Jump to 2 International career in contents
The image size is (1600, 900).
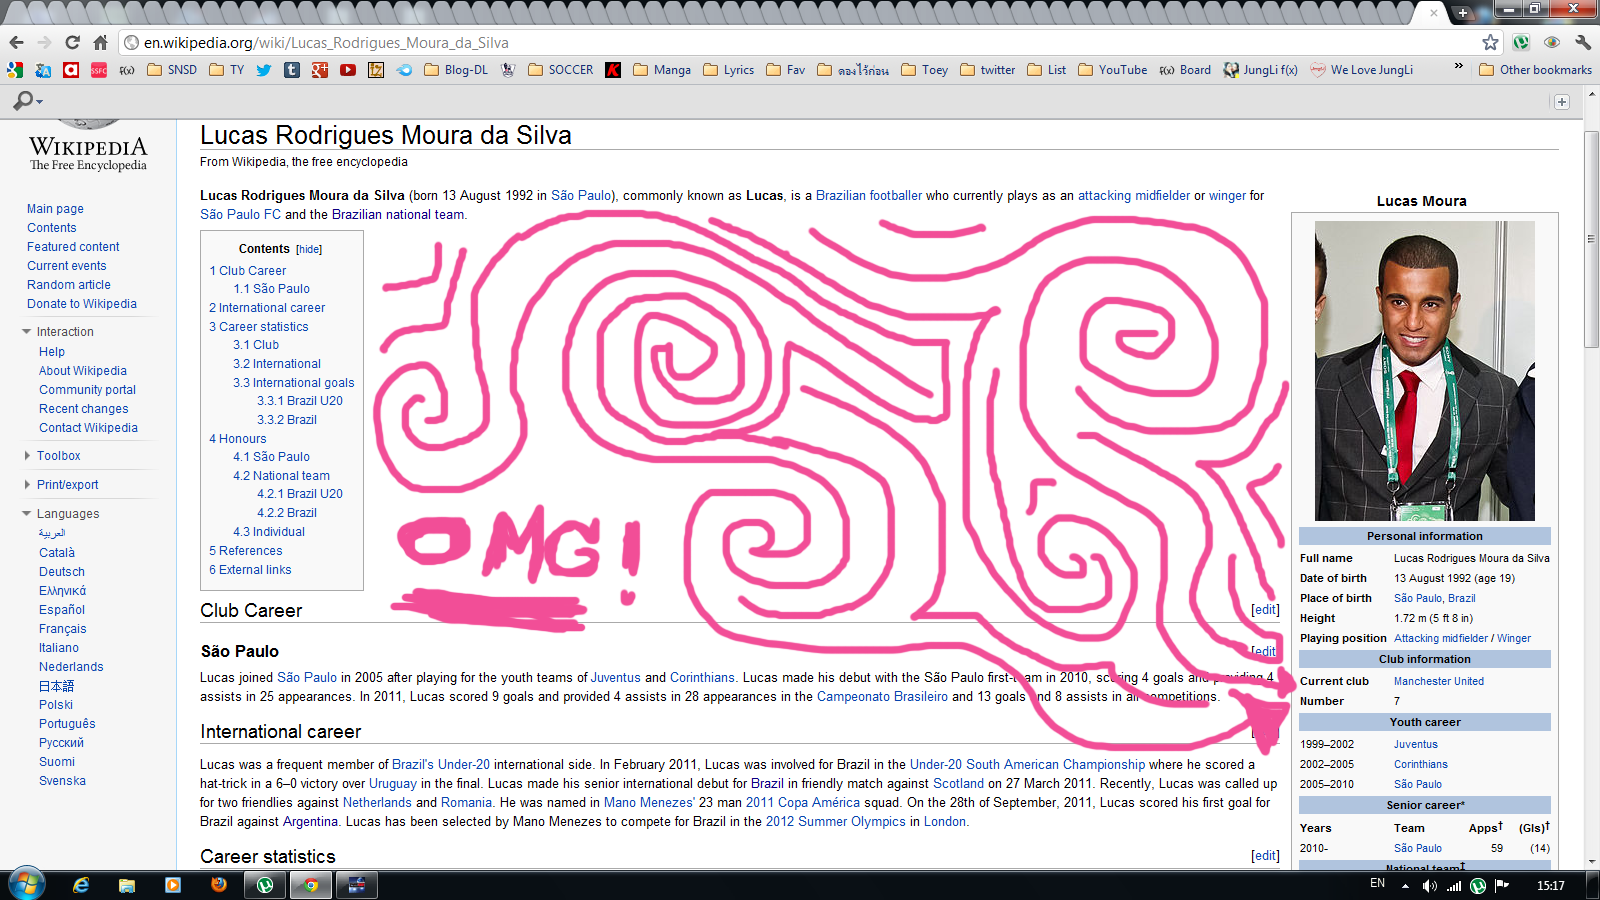click(267, 308)
